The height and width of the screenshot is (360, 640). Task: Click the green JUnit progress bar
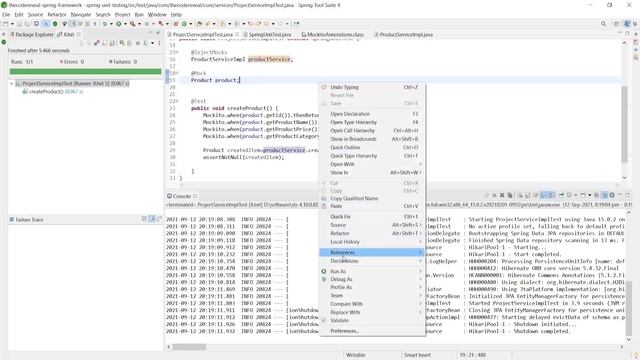pyautogui.click(x=85, y=71)
